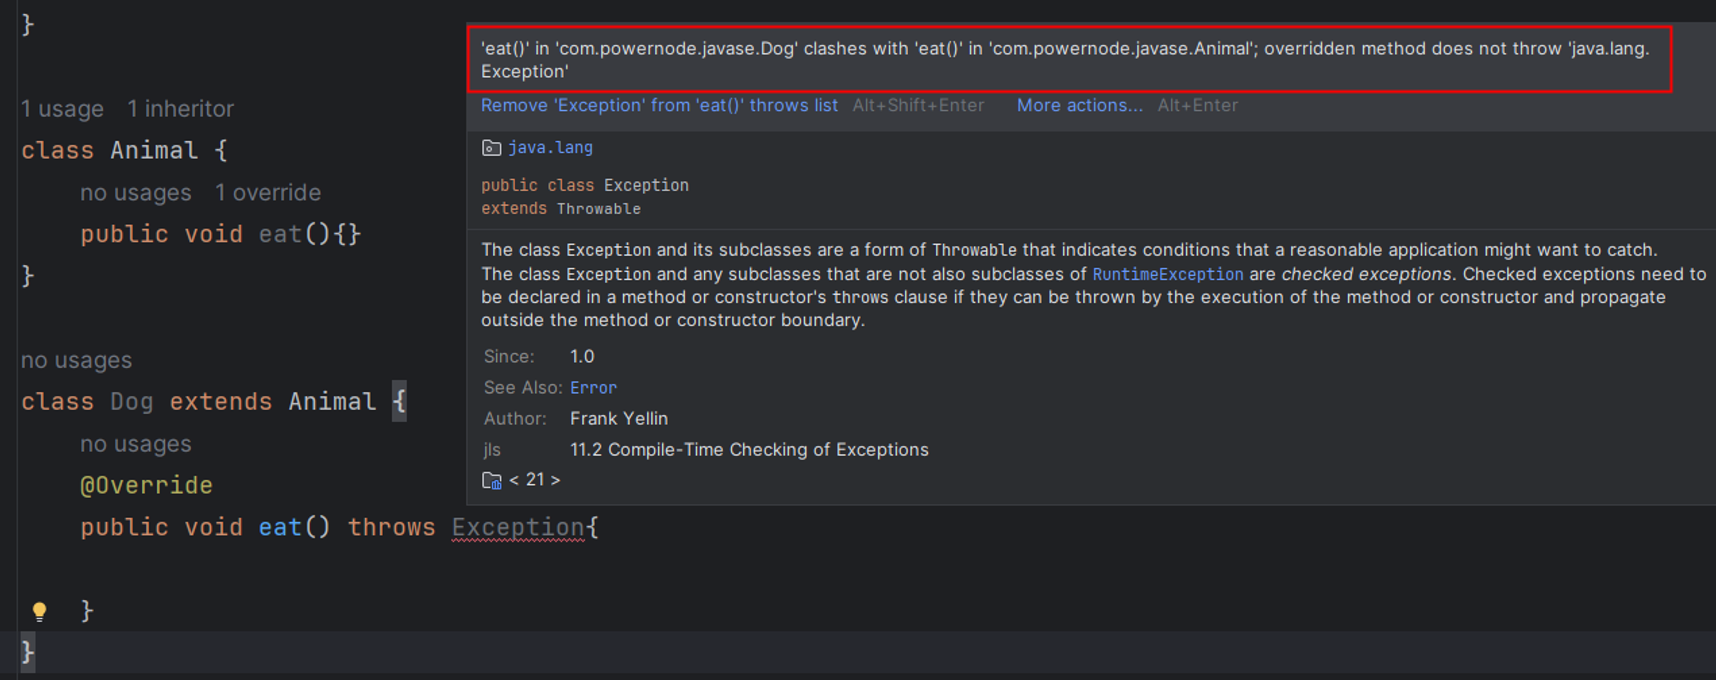Click the '1 override' hint above eat()
The image size is (1716, 680).
(268, 193)
